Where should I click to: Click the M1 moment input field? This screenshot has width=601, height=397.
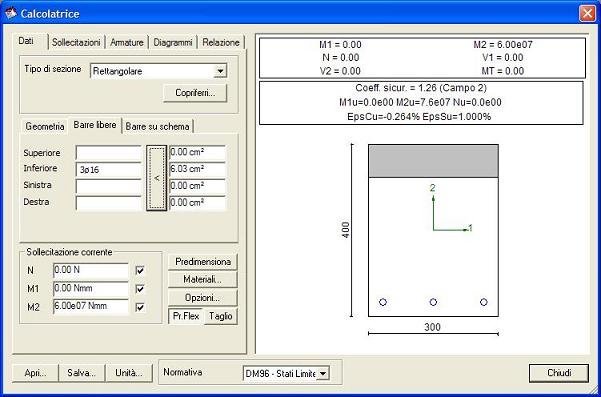(x=91, y=289)
